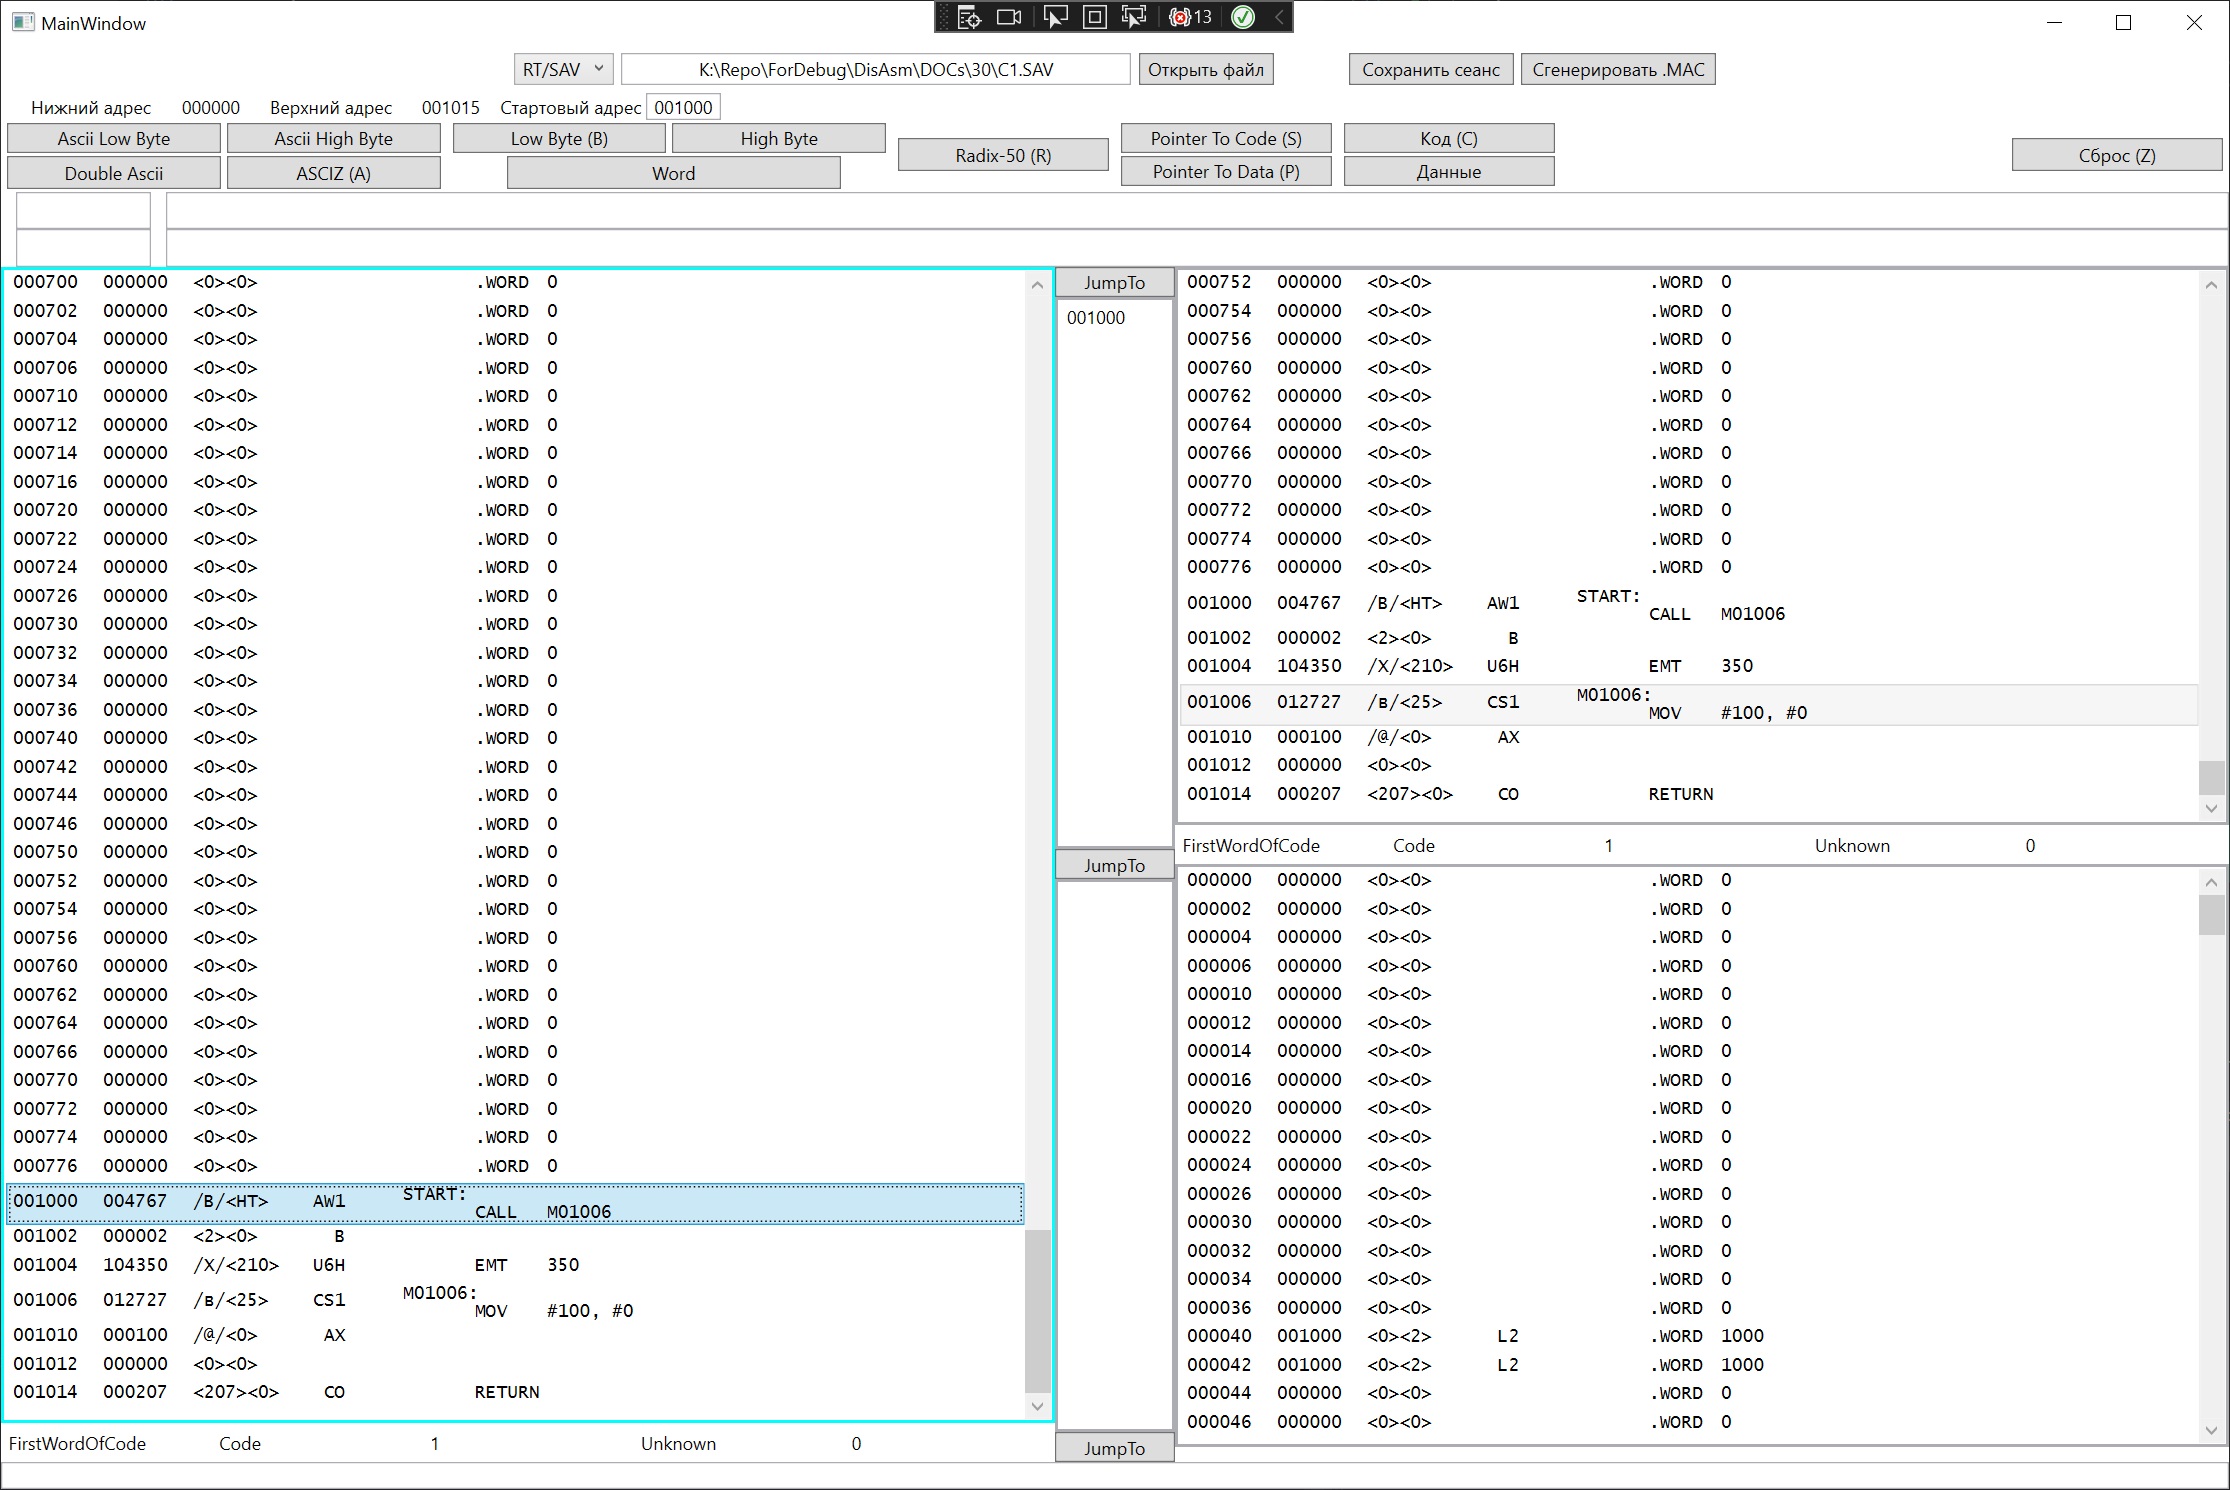Viewport: 2230px width, 1490px height.
Task: Click the camera icon in debug toolbar
Action: pyautogui.click(x=1010, y=17)
